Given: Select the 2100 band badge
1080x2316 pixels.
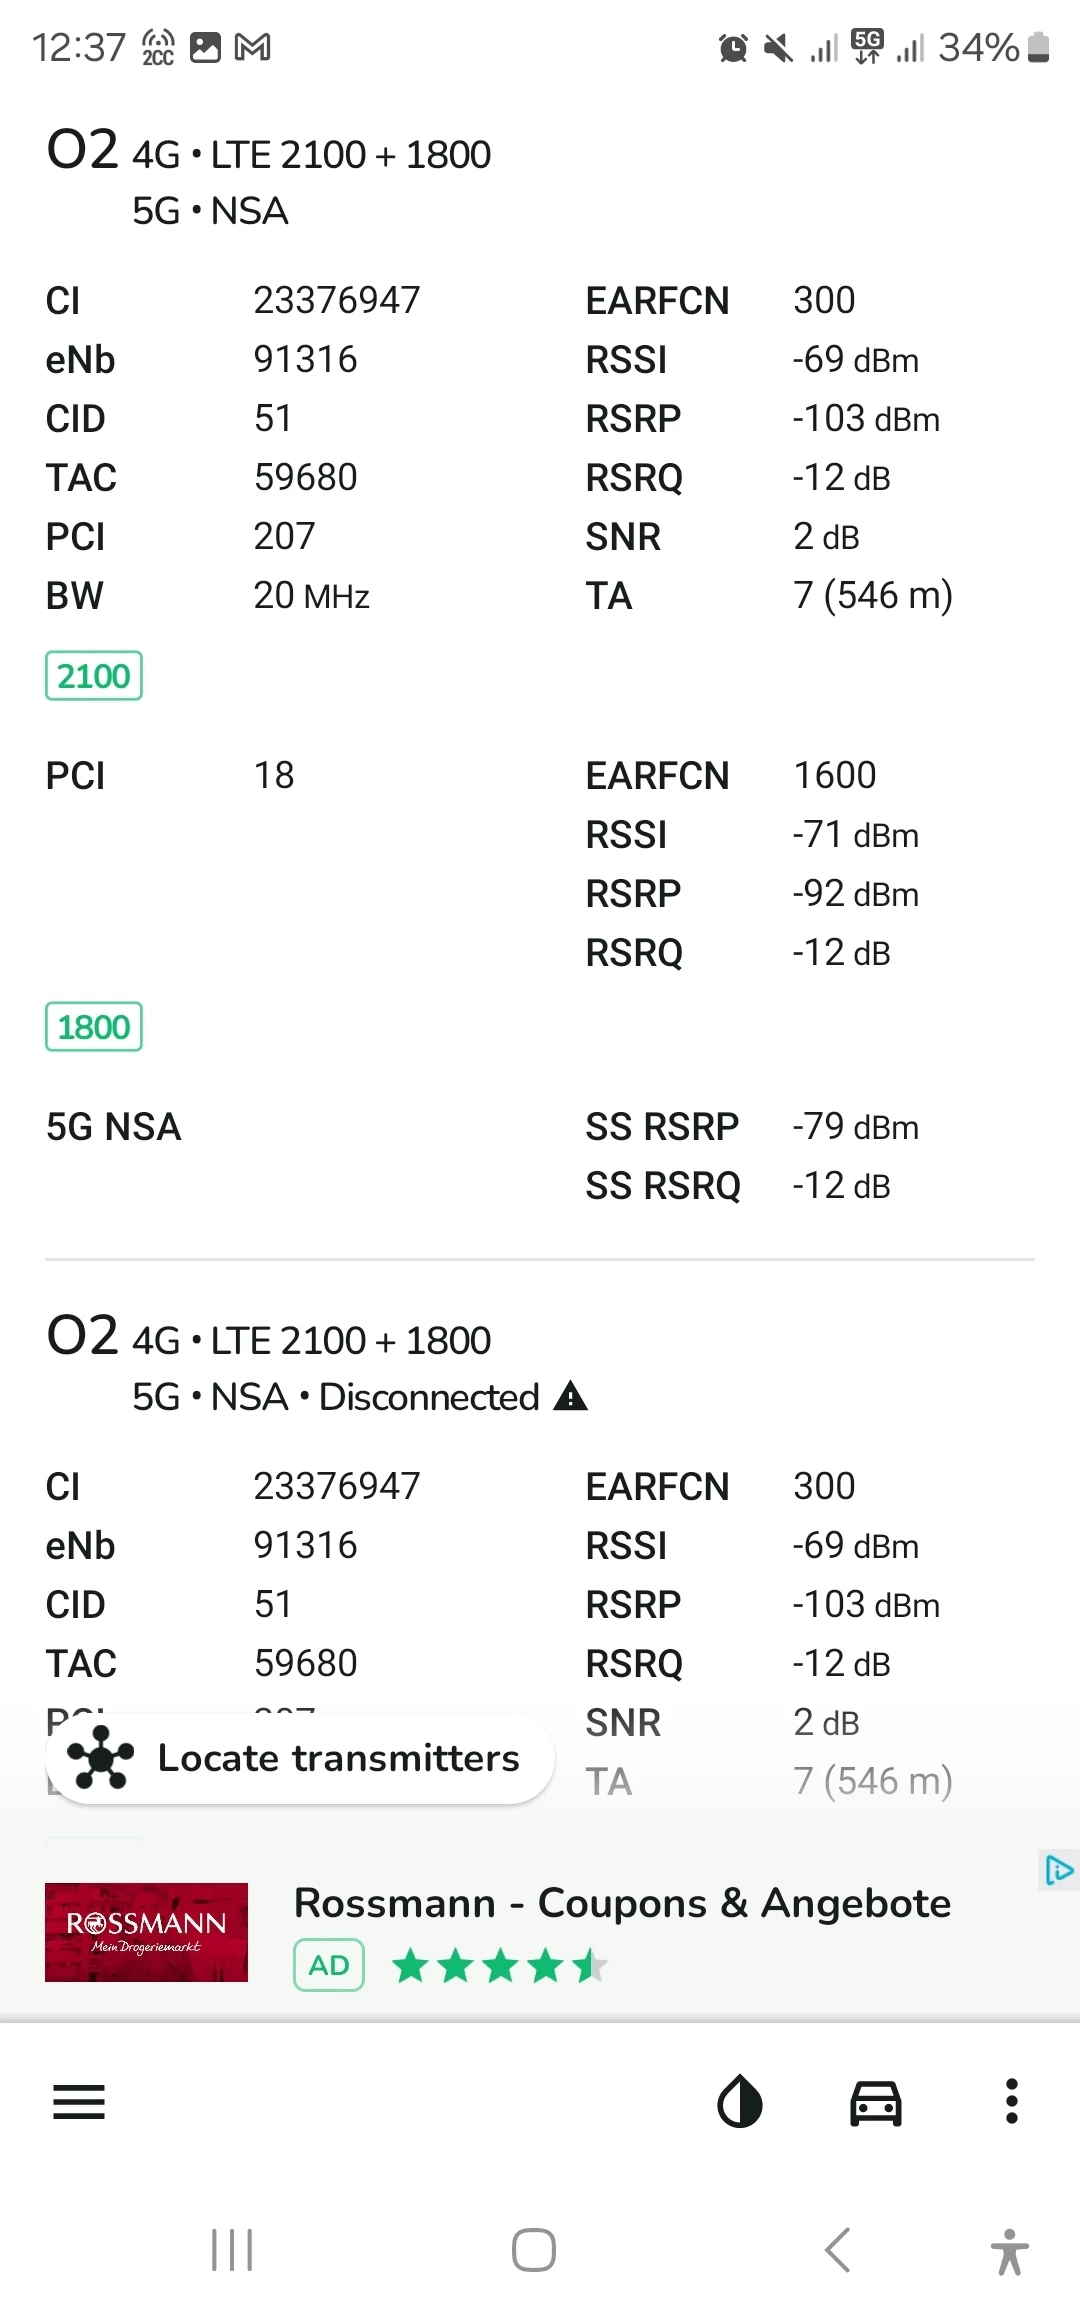Looking at the screenshot, I should [x=94, y=676].
